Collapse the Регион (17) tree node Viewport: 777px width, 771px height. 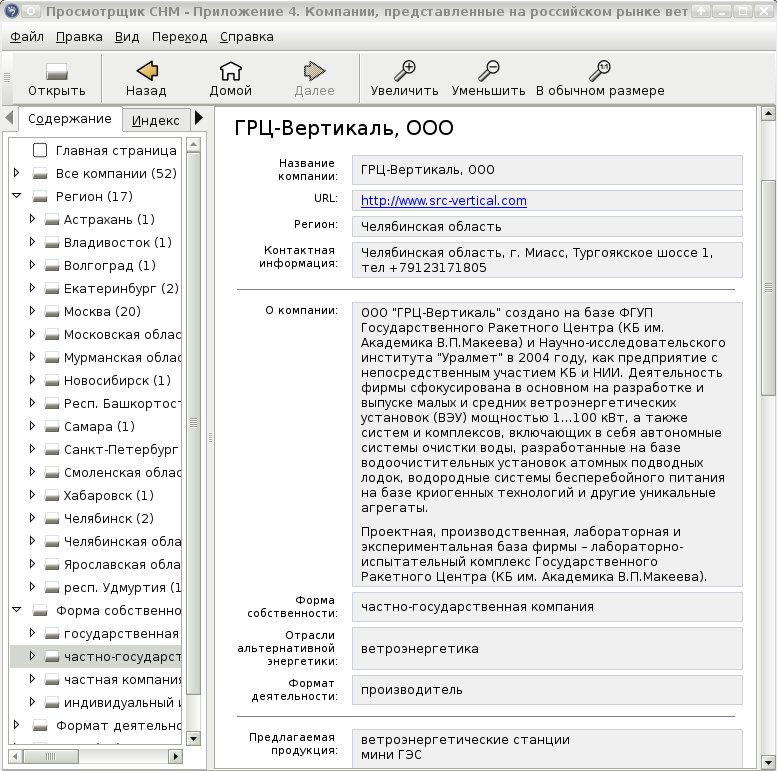click(x=16, y=196)
